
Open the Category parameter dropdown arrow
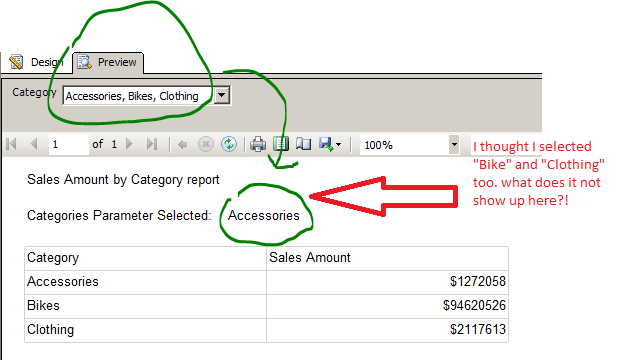[222, 95]
